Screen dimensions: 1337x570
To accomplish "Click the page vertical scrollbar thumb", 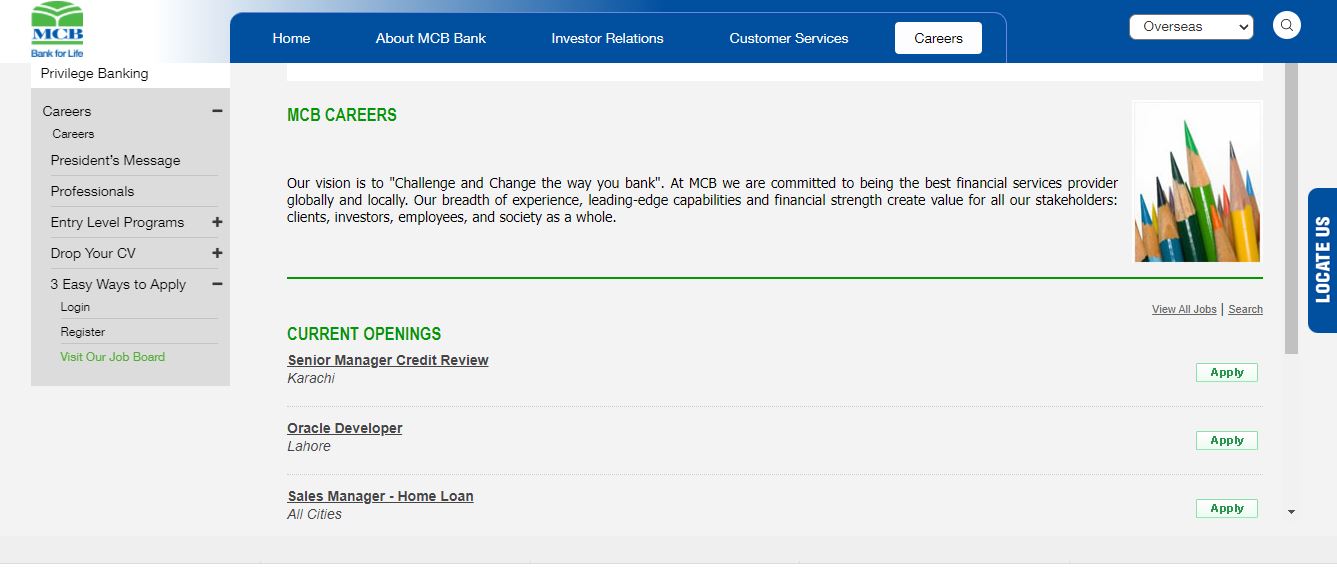I will (x=1291, y=208).
